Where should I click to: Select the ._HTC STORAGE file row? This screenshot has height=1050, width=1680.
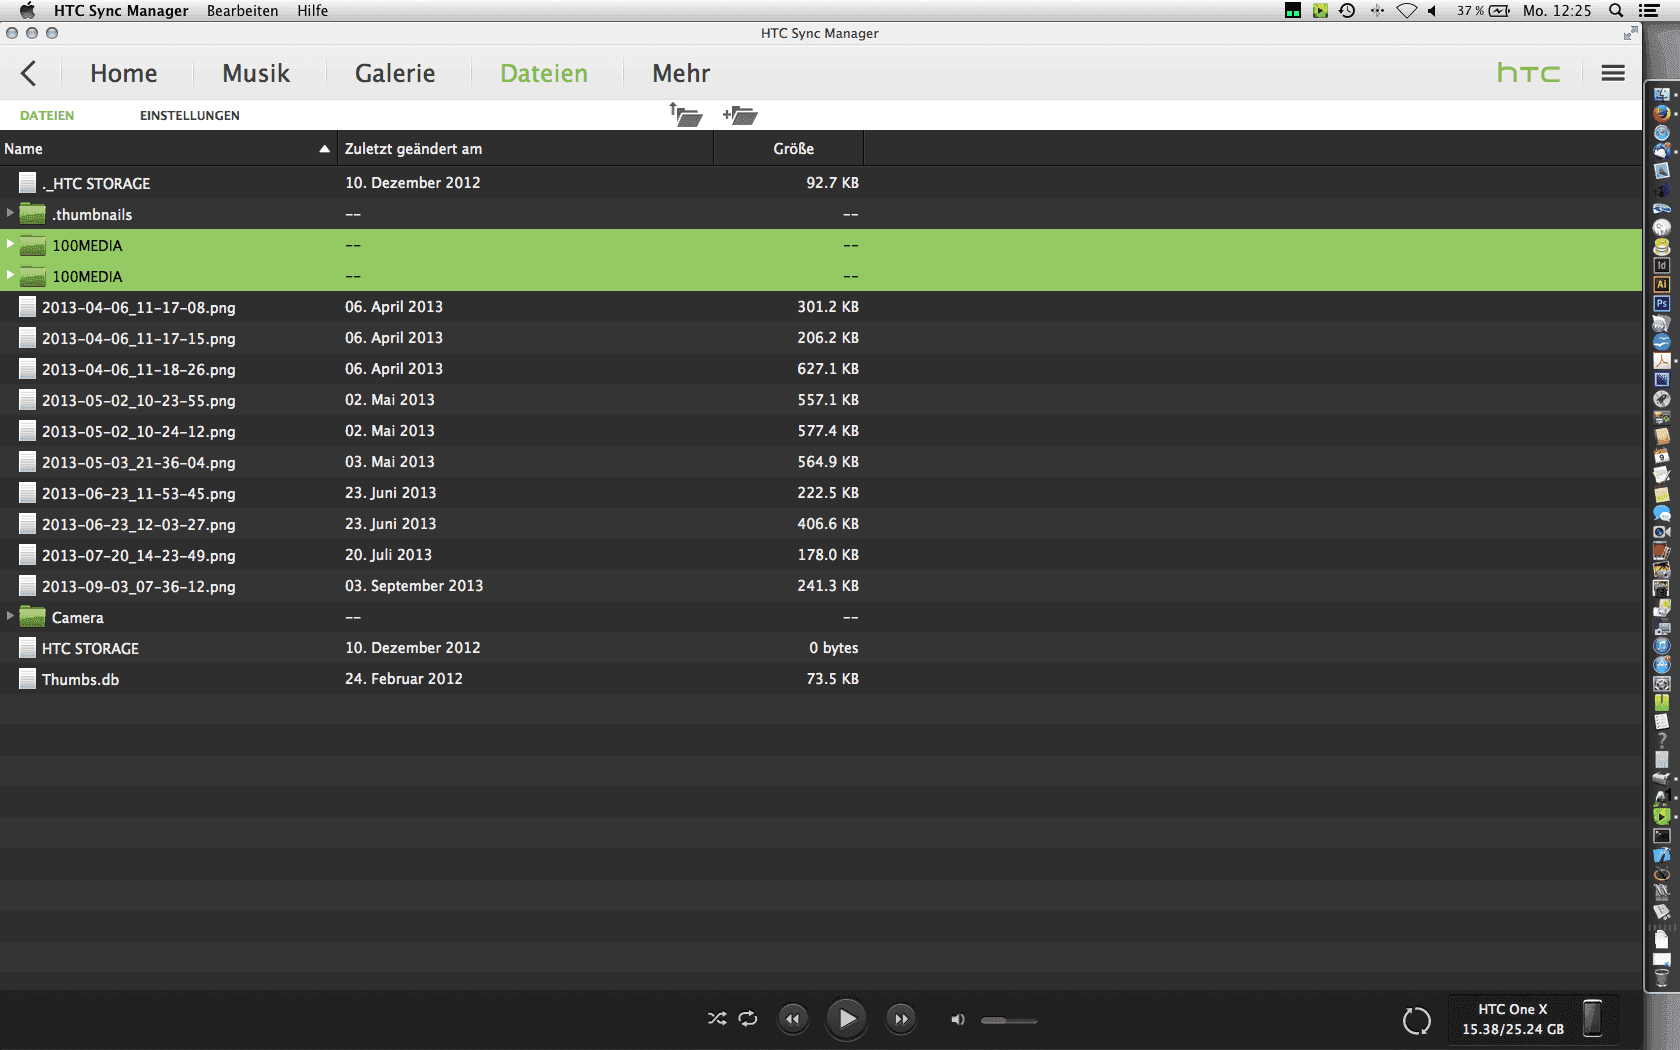click(x=821, y=183)
